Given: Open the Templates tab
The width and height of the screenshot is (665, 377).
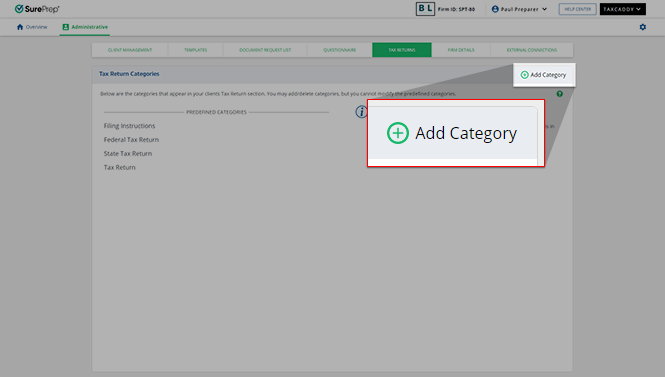Looking at the screenshot, I should 196,50.
